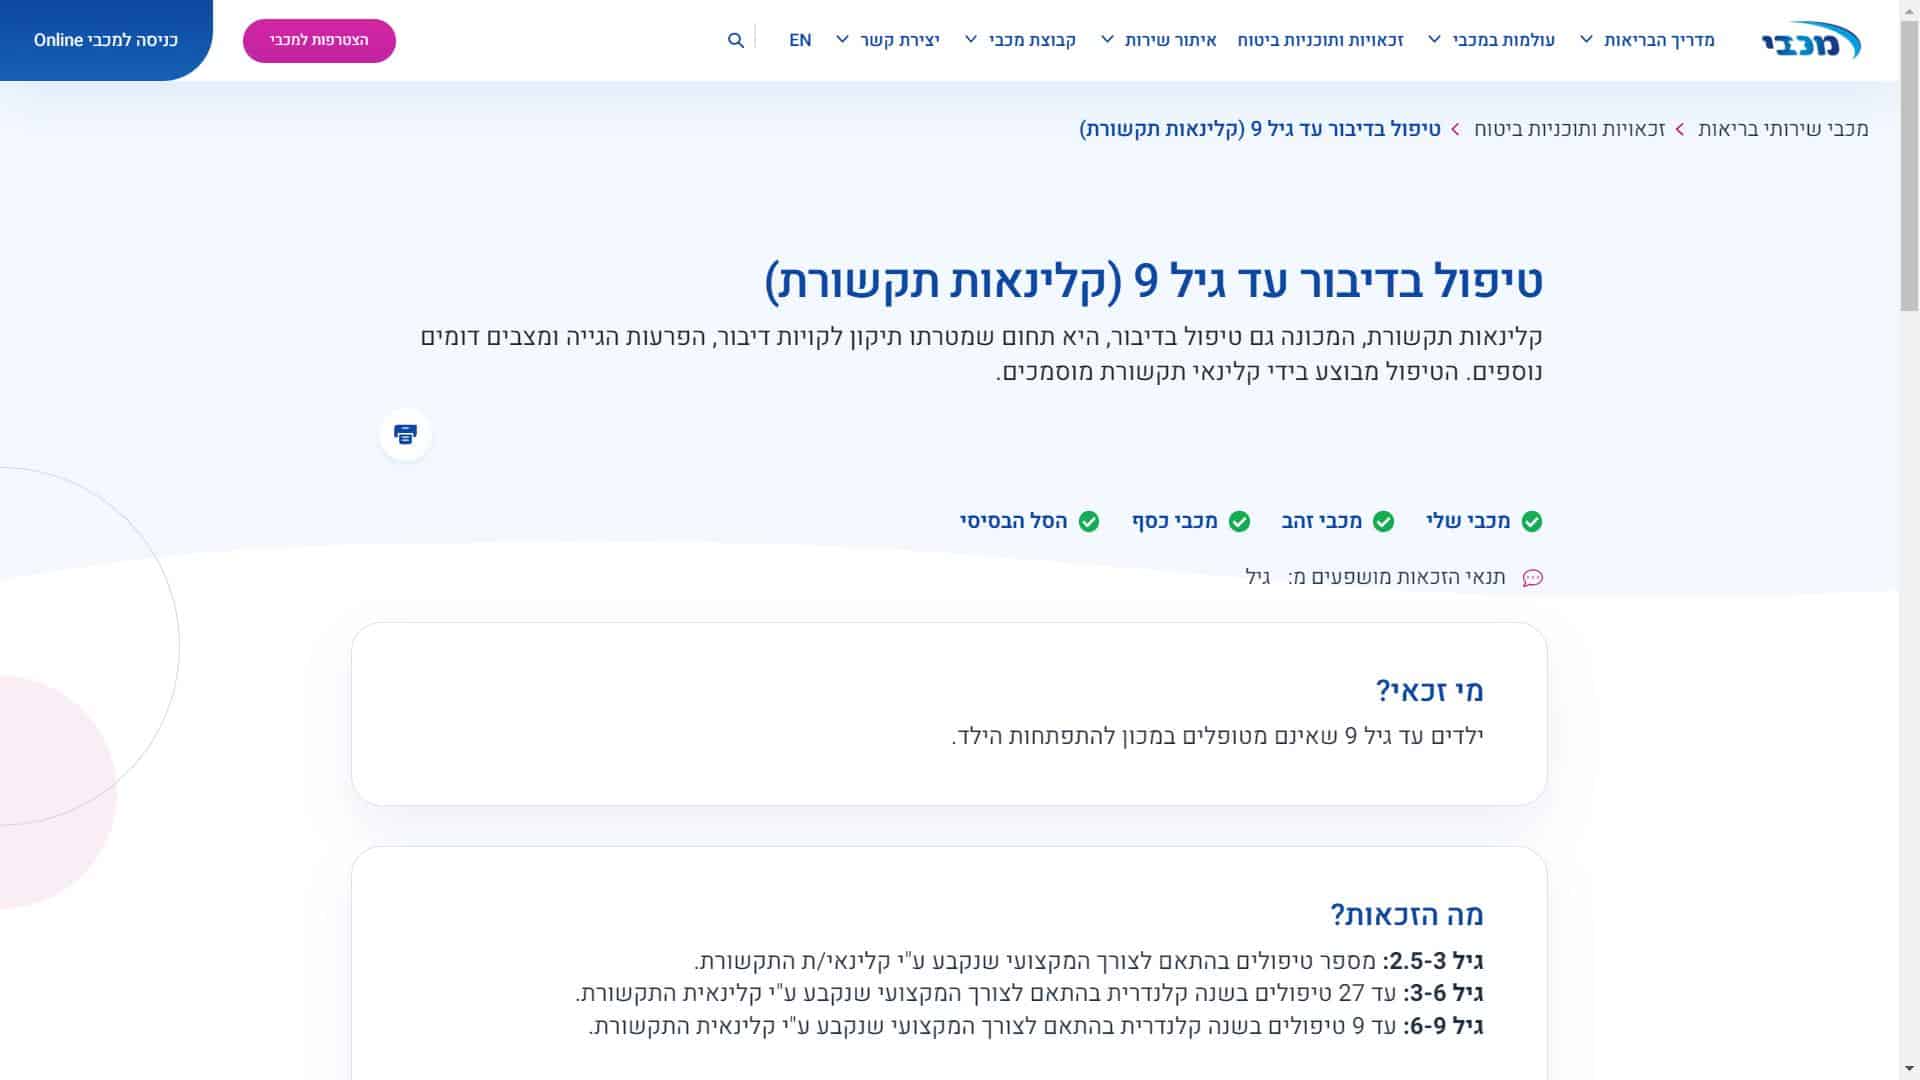Click the הסל הבסיסי plan label

tap(1013, 521)
